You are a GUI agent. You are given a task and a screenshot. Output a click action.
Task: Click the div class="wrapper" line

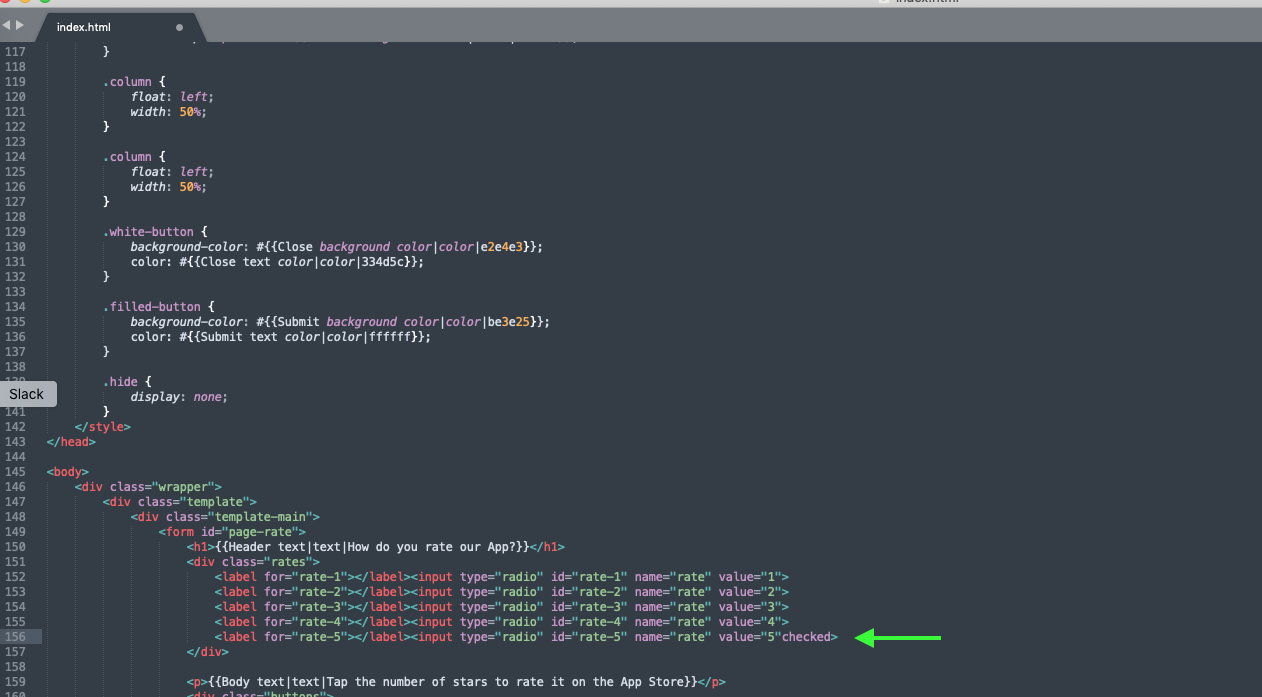148,487
